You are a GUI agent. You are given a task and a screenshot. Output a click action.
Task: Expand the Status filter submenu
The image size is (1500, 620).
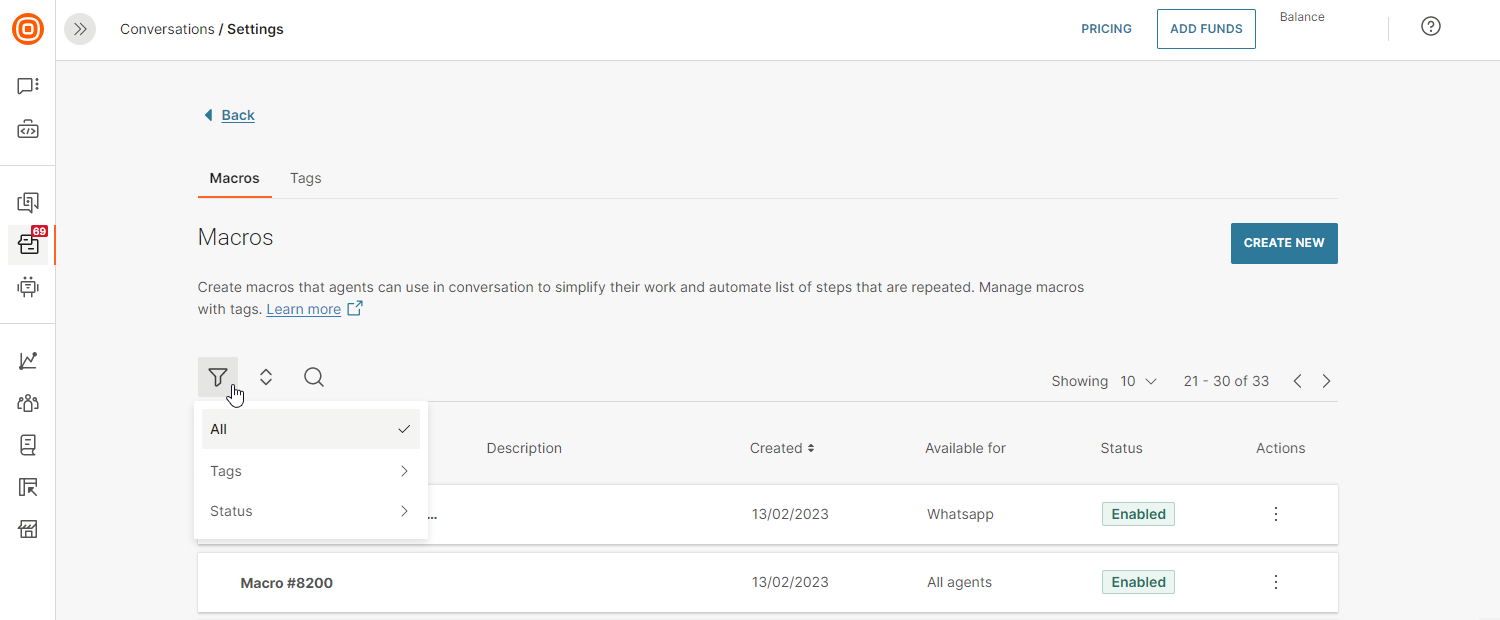[x=310, y=511]
